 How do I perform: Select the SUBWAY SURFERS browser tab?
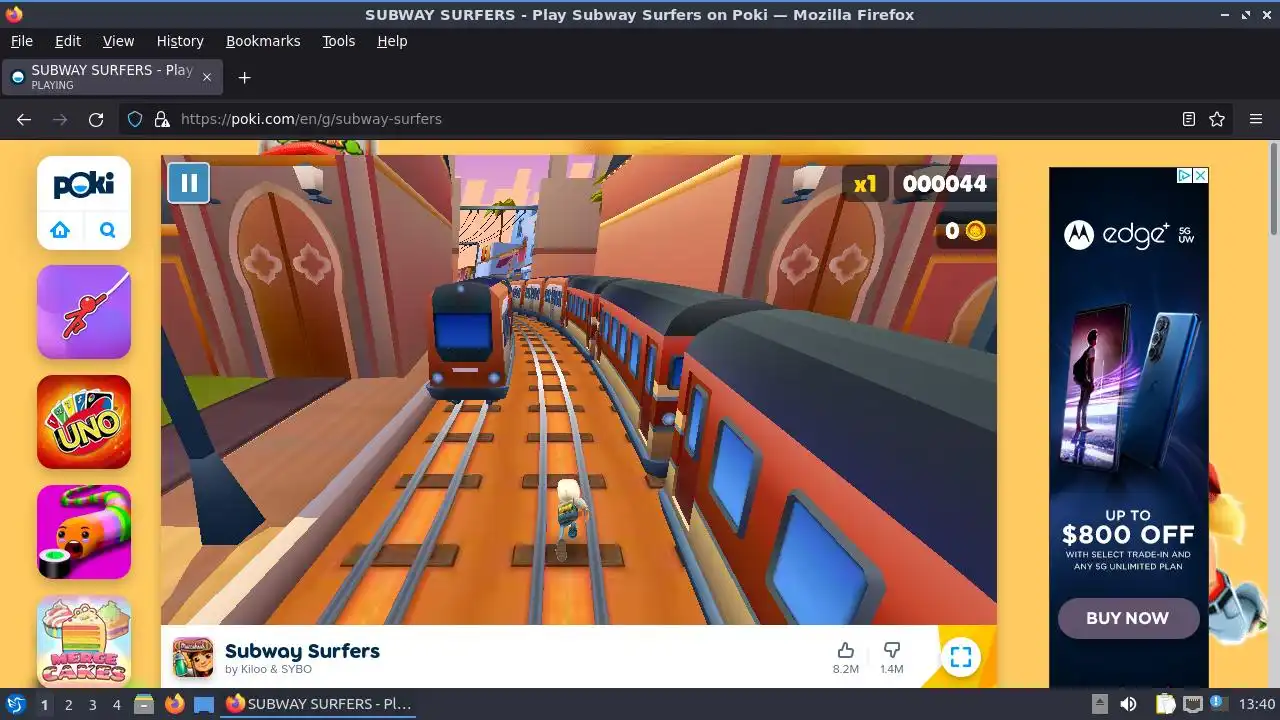[x=112, y=77]
